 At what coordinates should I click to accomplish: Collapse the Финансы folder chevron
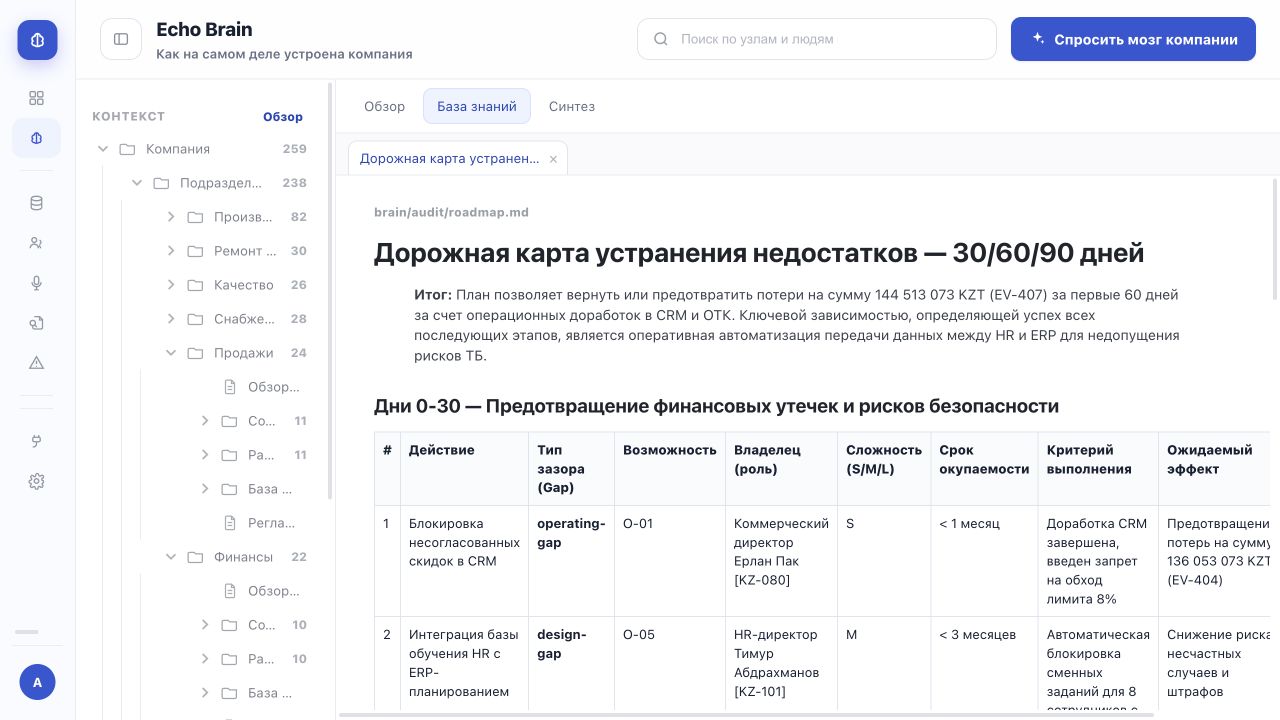click(171, 557)
